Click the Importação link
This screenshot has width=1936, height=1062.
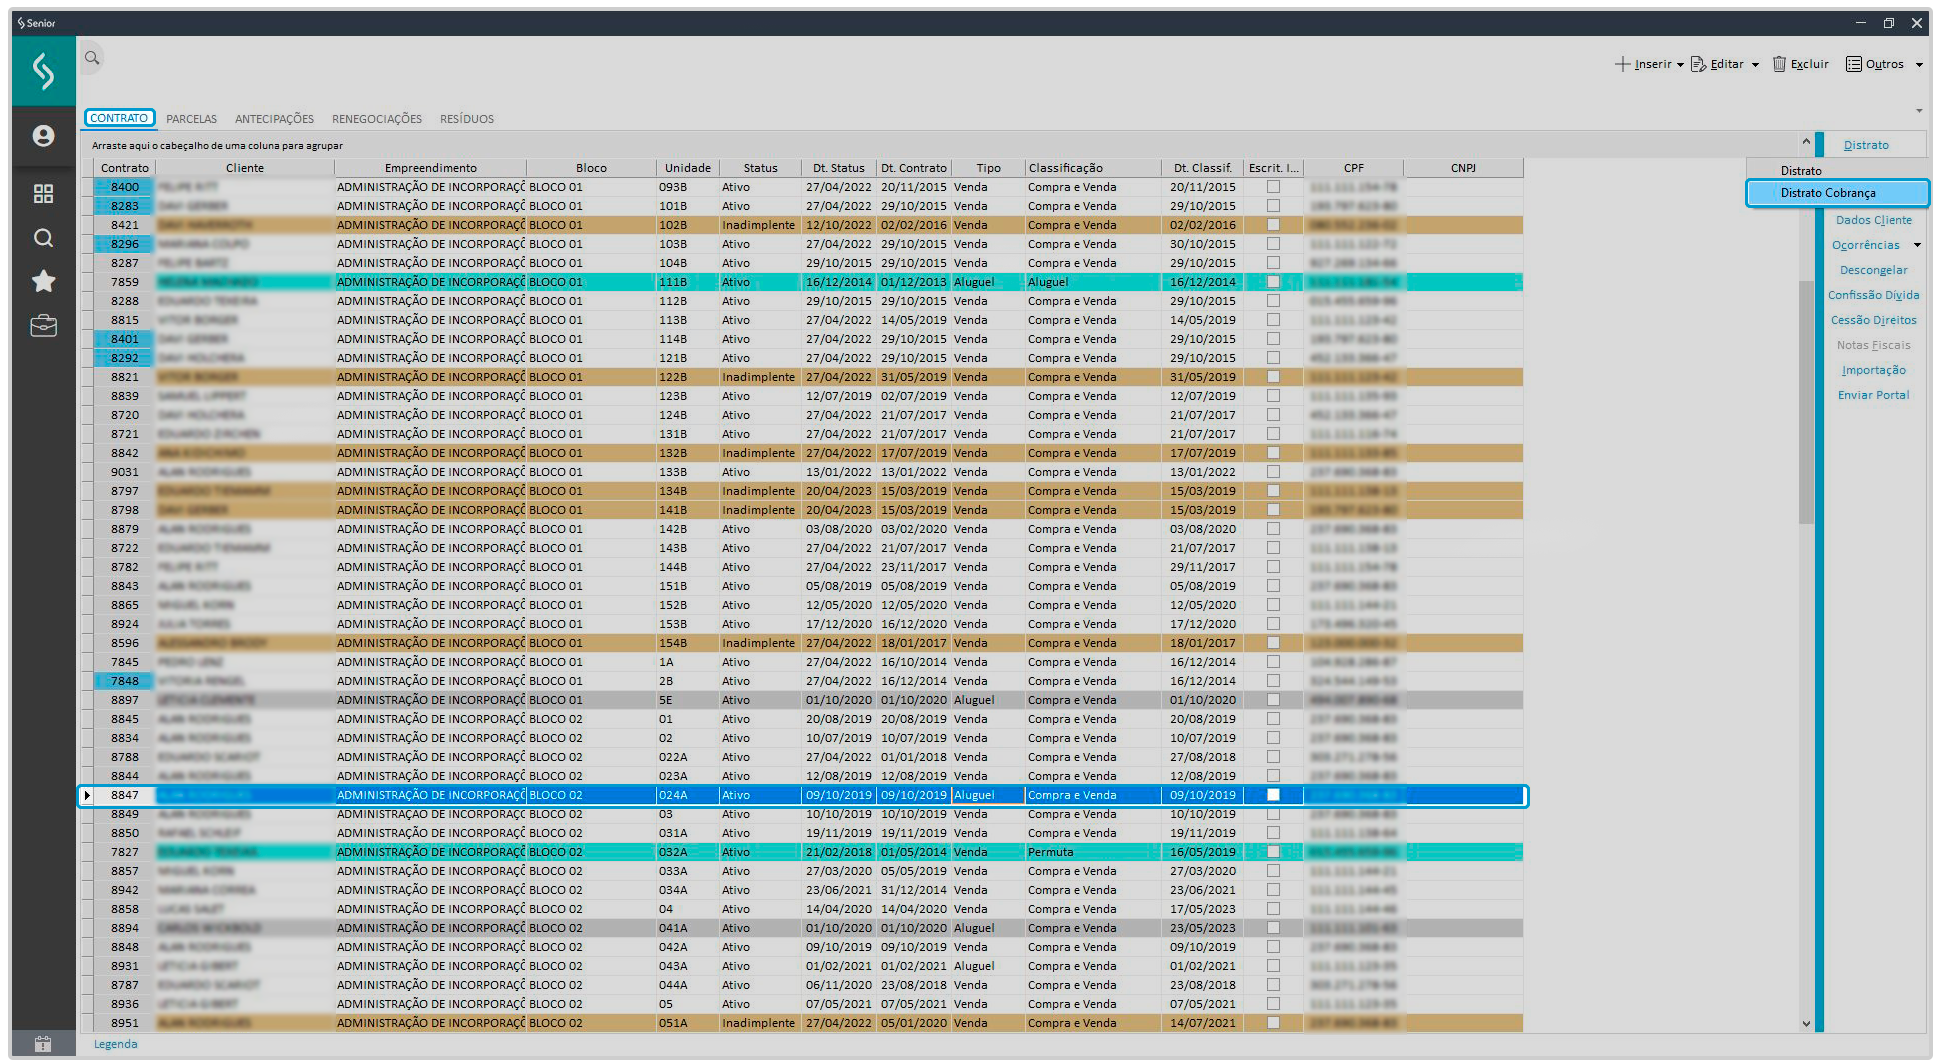1874,370
